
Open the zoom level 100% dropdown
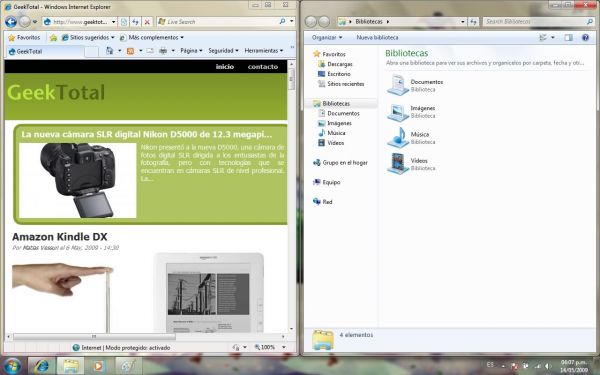coord(270,347)
